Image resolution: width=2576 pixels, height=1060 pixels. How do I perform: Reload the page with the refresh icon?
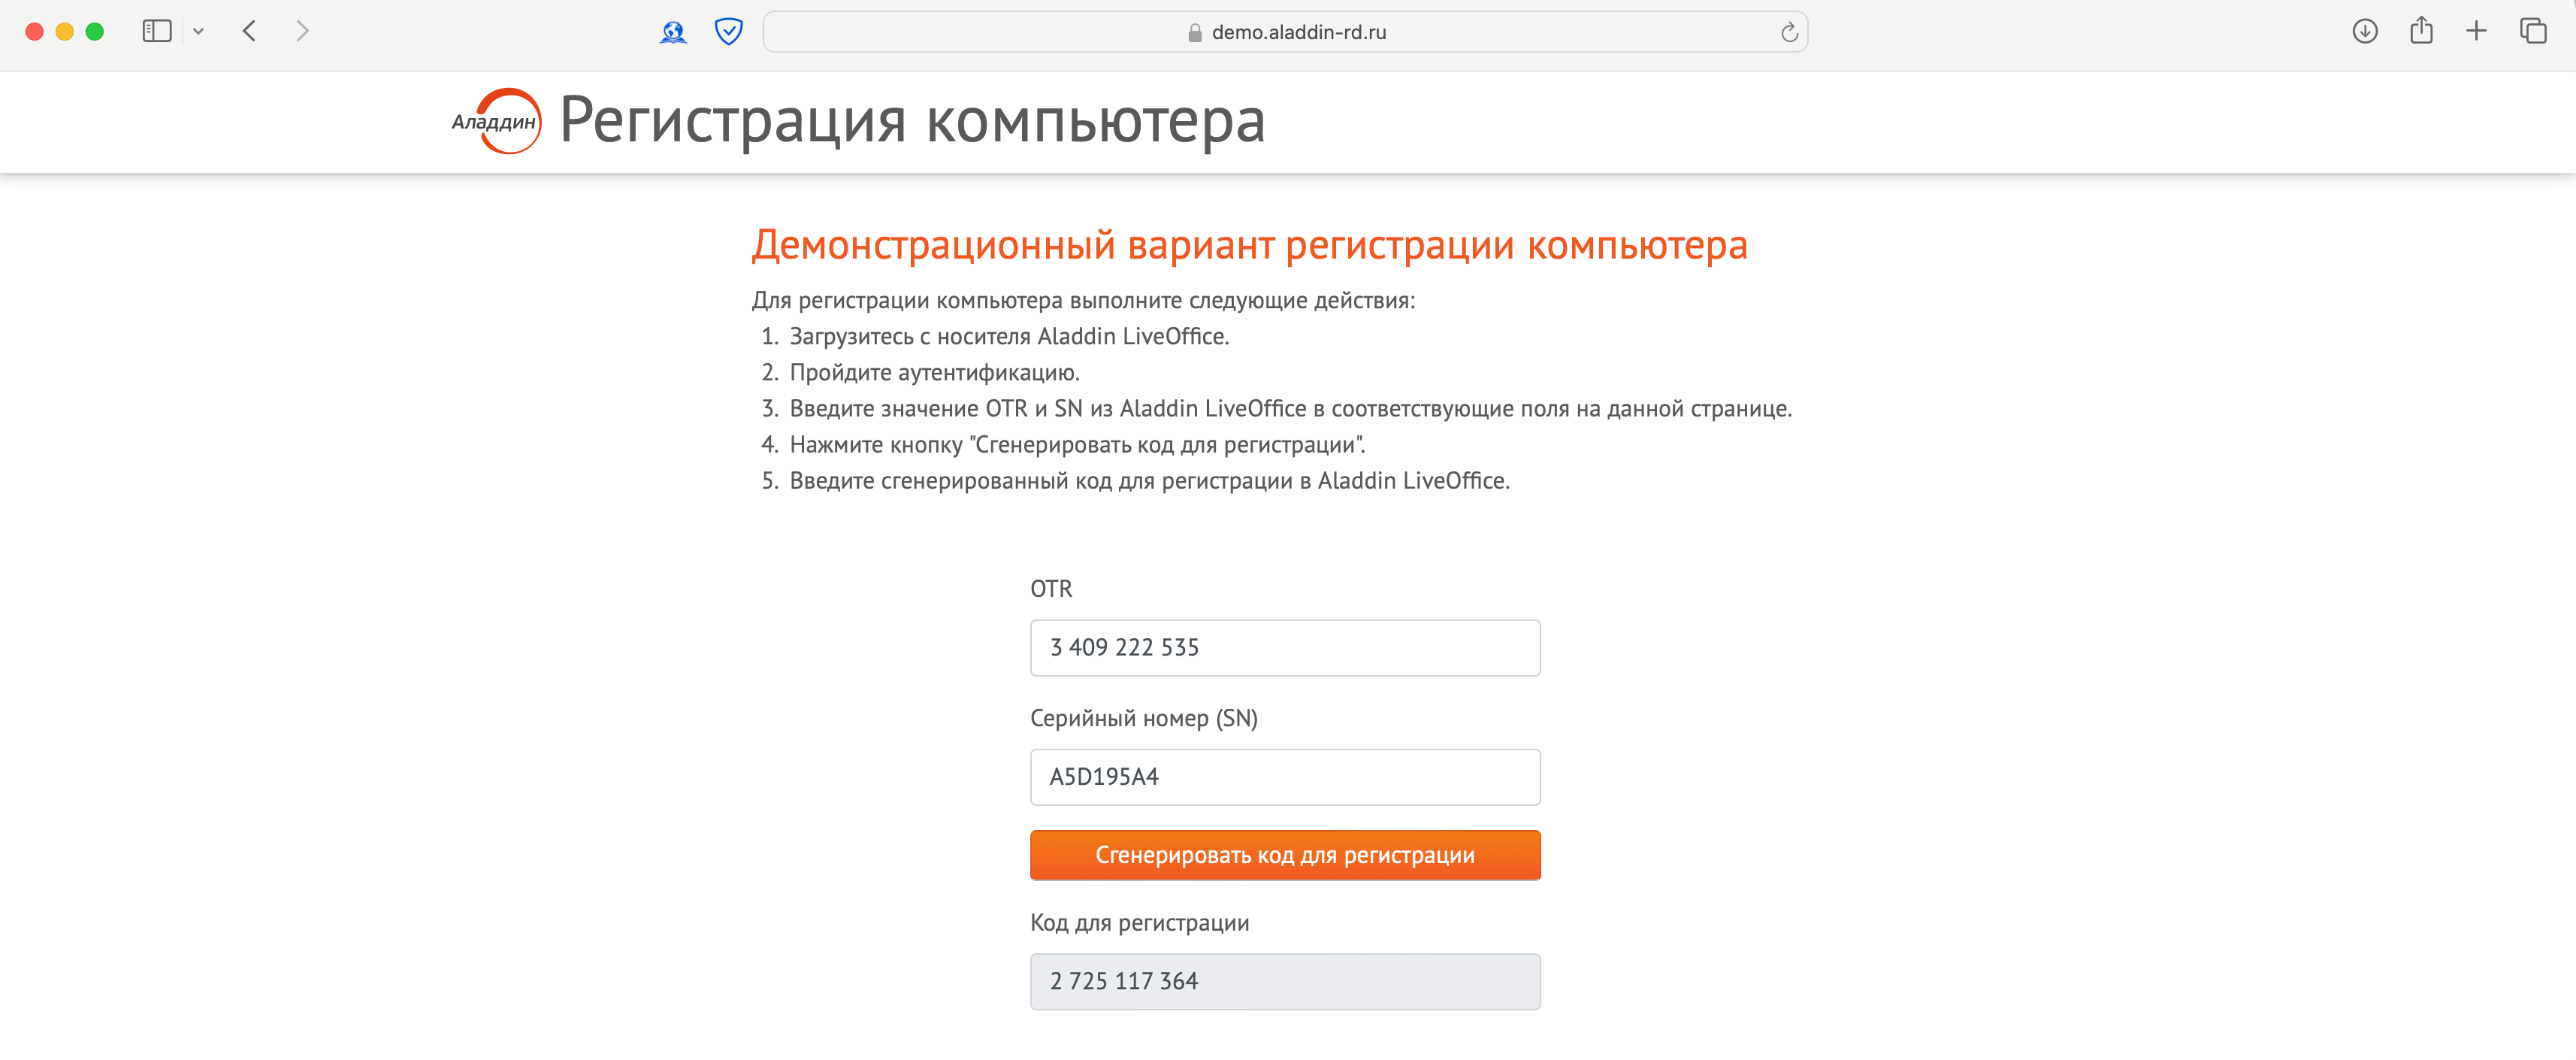[1789, 32]
